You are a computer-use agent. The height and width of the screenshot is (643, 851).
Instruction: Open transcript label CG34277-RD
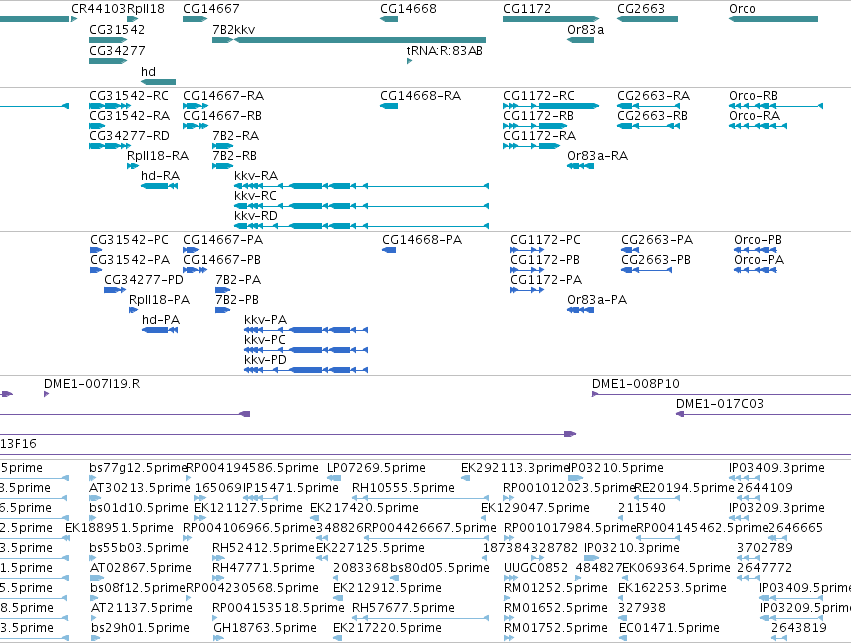click(x=129, y=136)
